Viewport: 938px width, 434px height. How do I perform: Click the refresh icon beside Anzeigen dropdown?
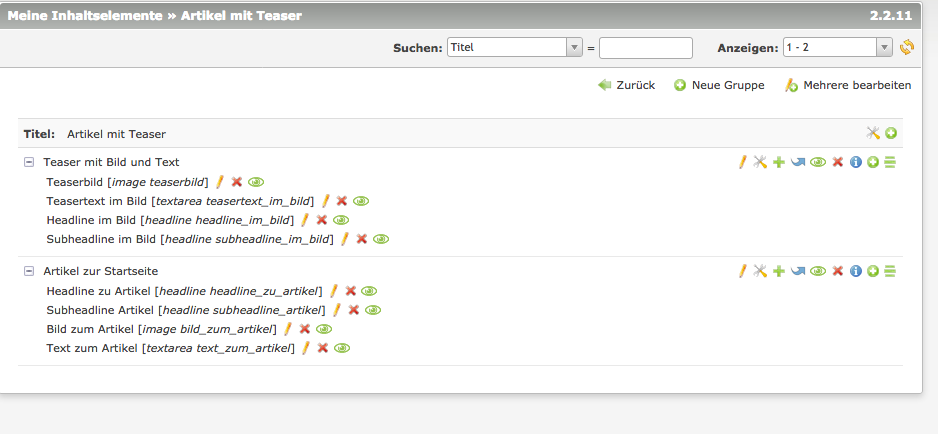pyautogui.click(x=907, y=47)
